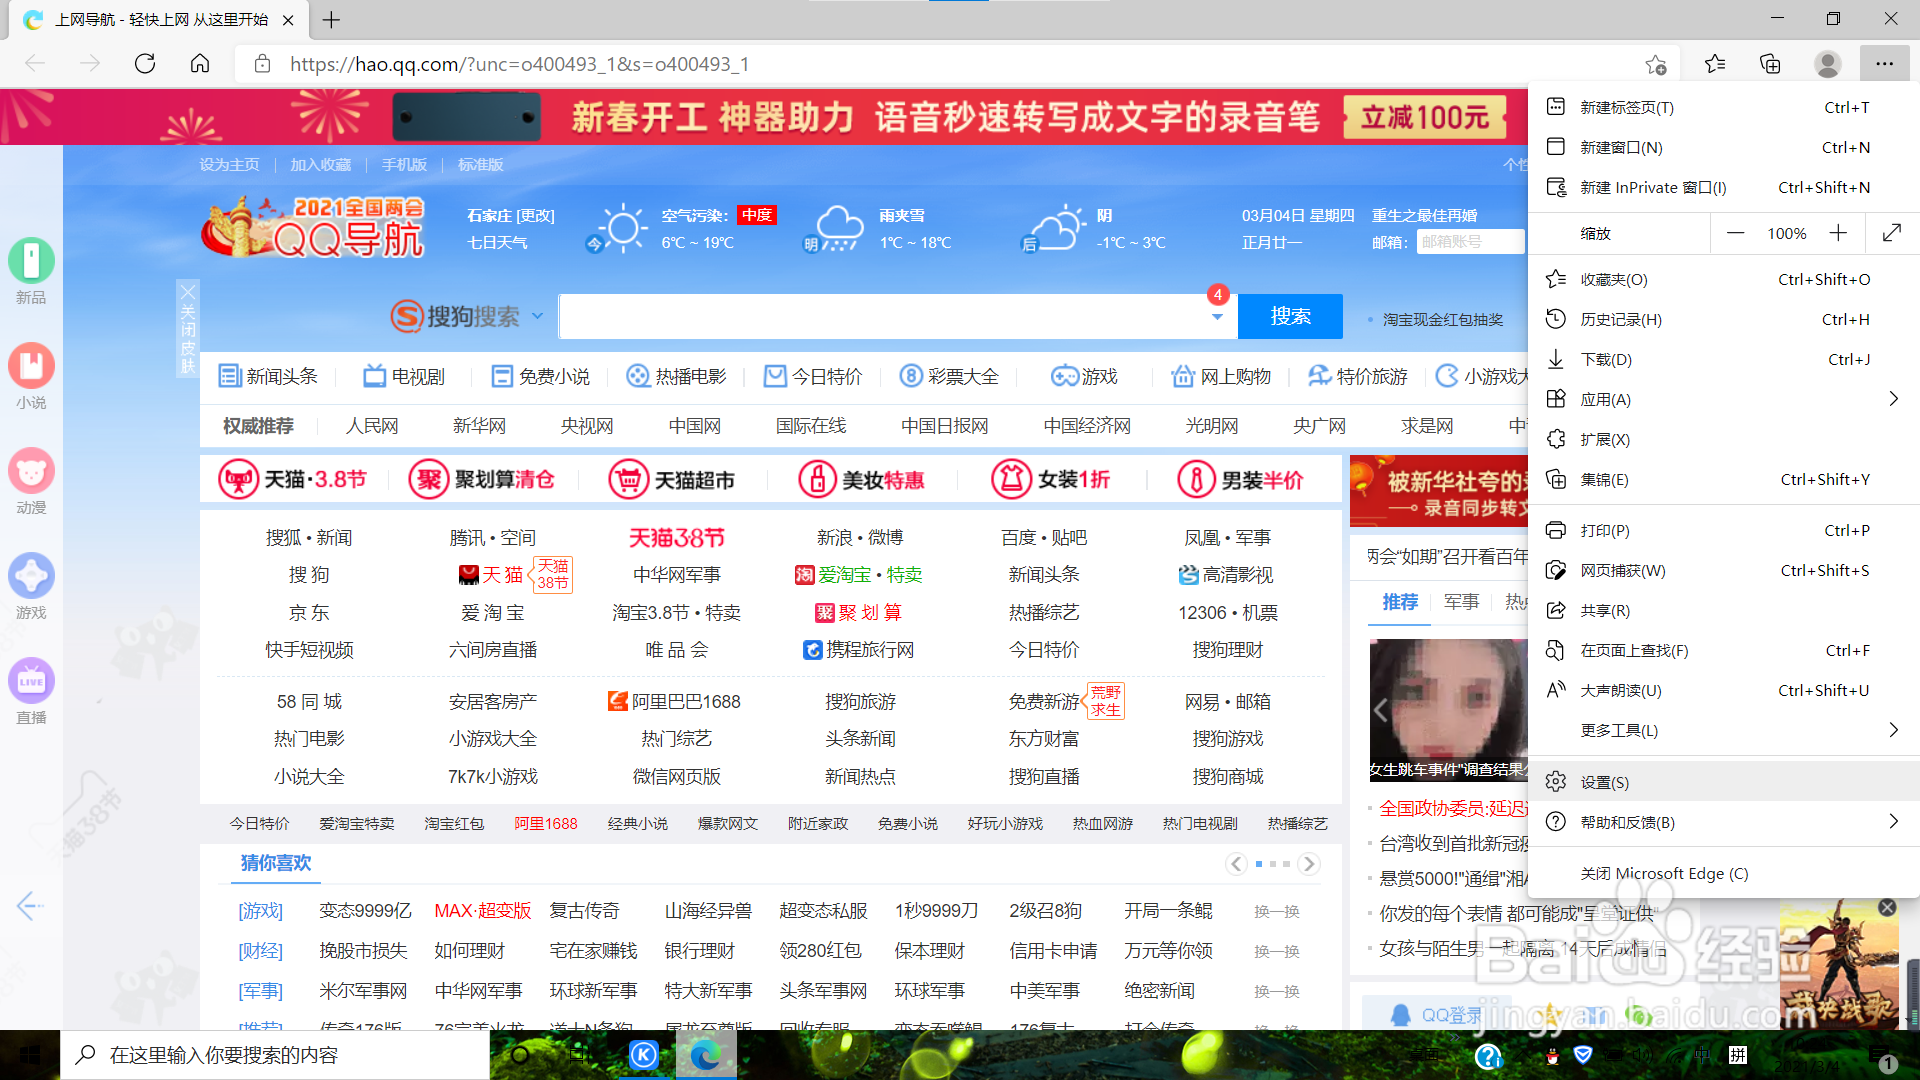Open History menu entry
1920x1080 pixels.
1724,319
